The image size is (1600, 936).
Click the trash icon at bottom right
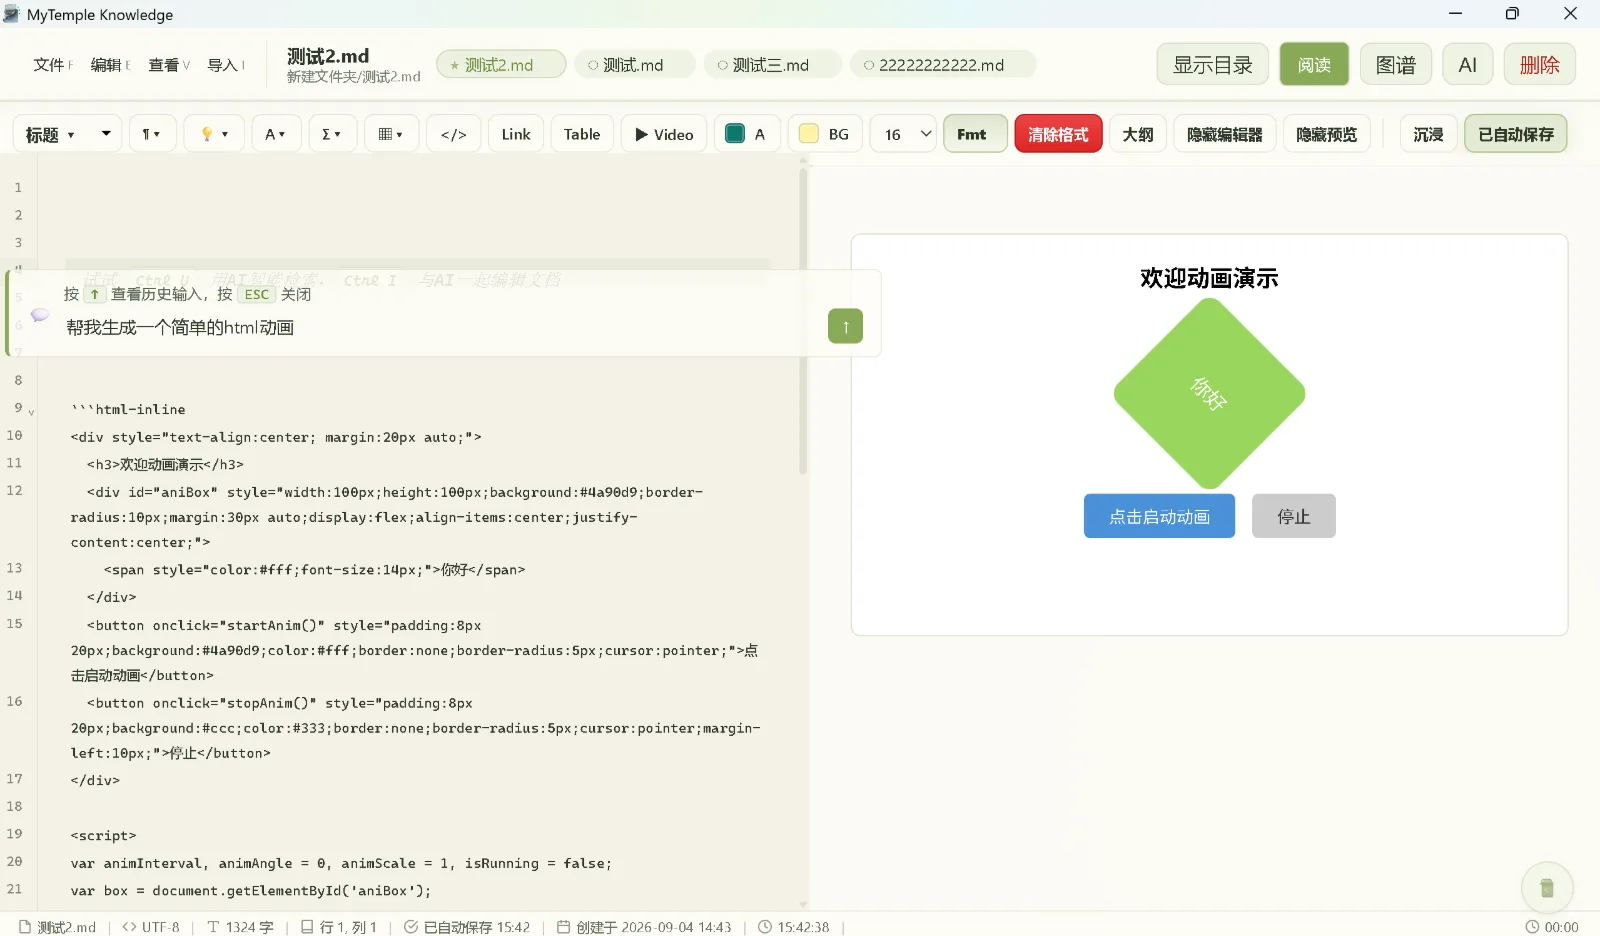click(1547, 887)
